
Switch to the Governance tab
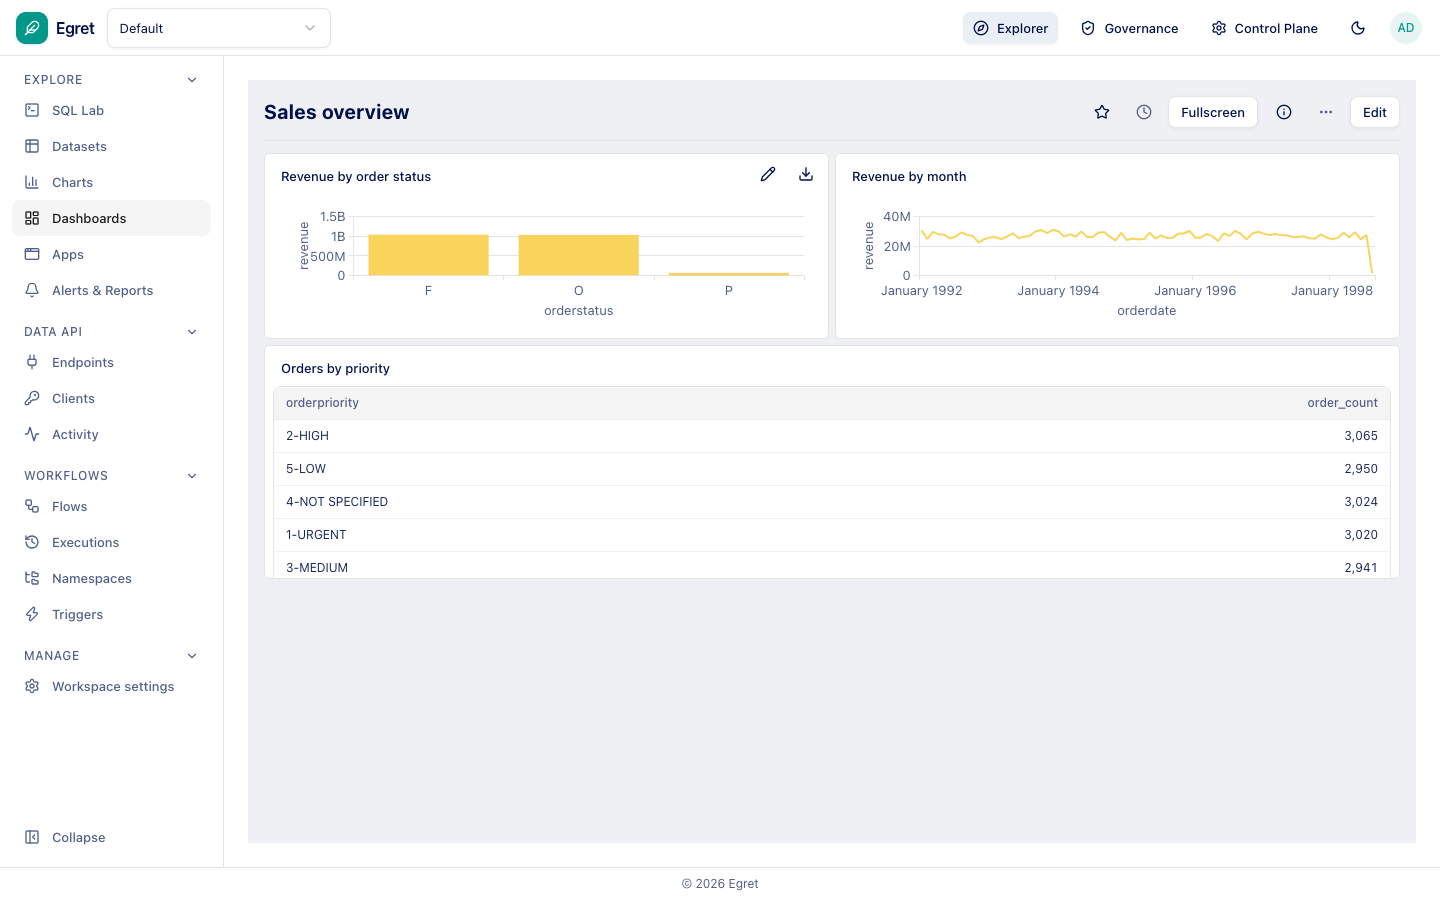pyautogui.click(x=1130, y=28)
